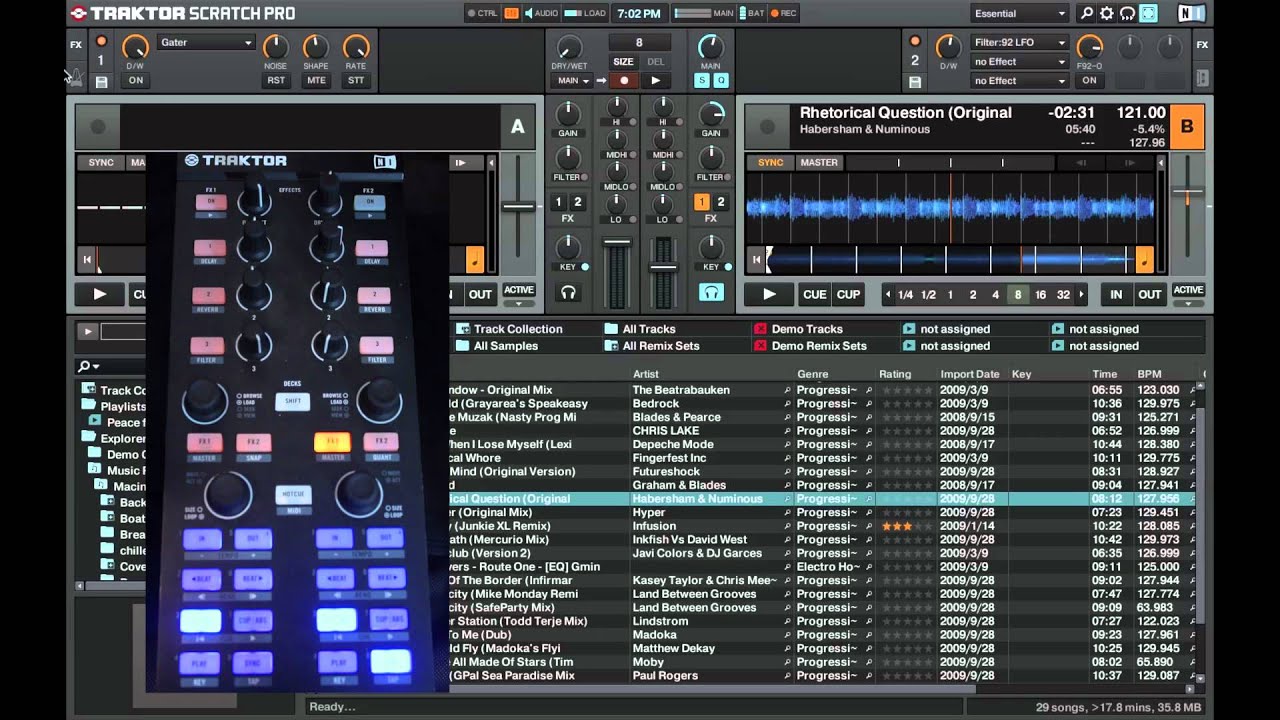Click tempo bend left arrow on deck B

(x=1081, y=162)
